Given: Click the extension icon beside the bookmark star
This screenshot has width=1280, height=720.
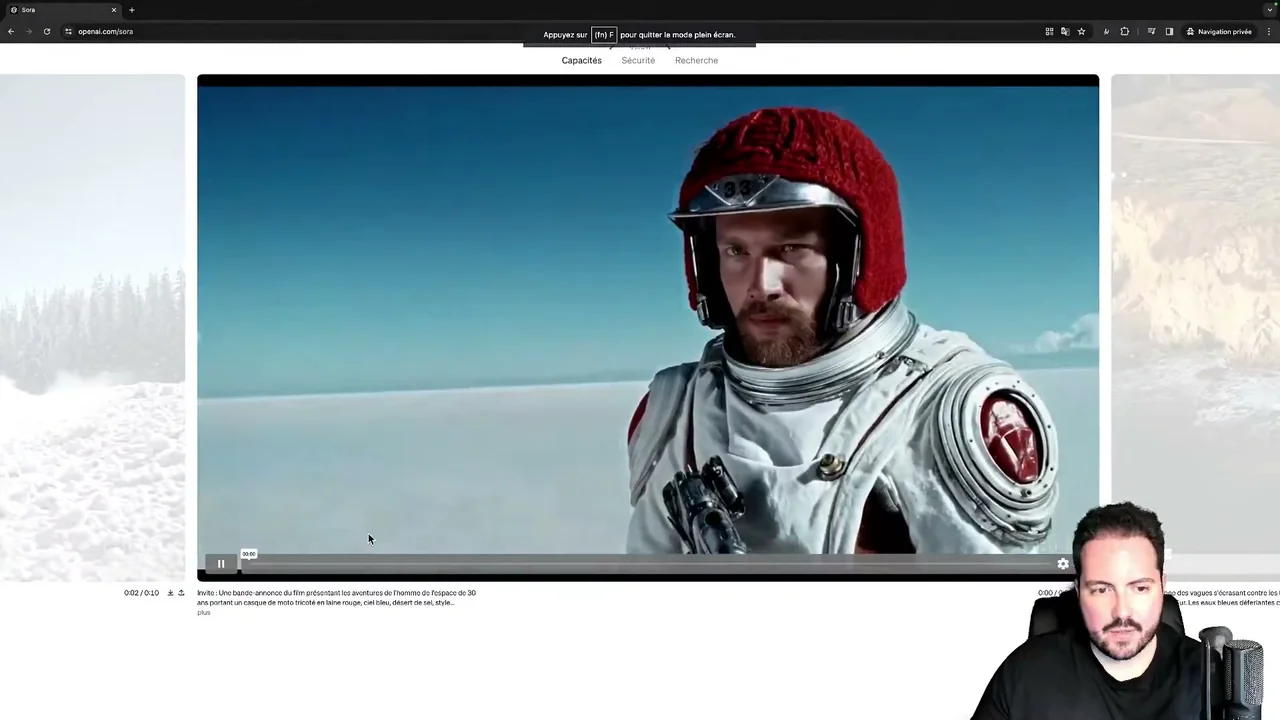Looking at the screenshot, I should click(1106, 32).
